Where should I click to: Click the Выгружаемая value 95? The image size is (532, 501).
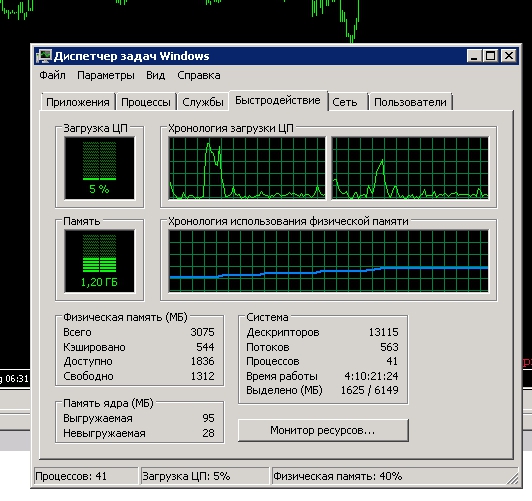[x=208, y=418]
